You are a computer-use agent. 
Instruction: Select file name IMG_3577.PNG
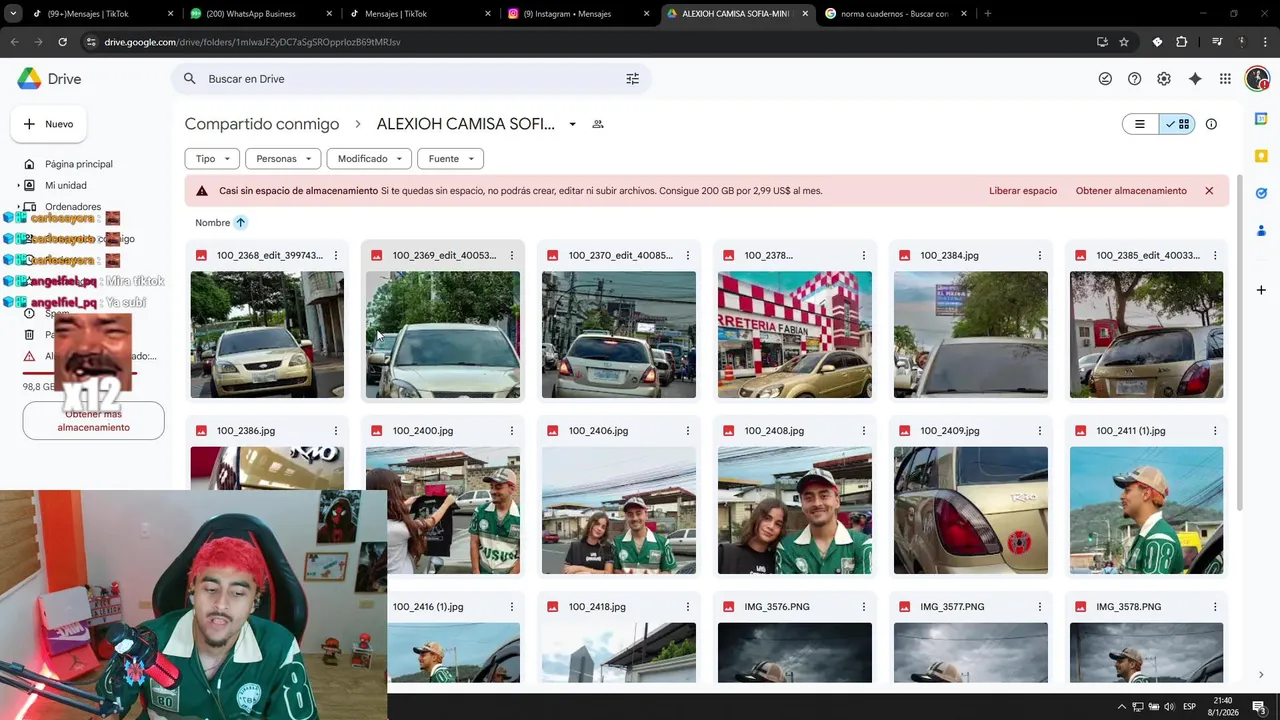pos(952,607)
